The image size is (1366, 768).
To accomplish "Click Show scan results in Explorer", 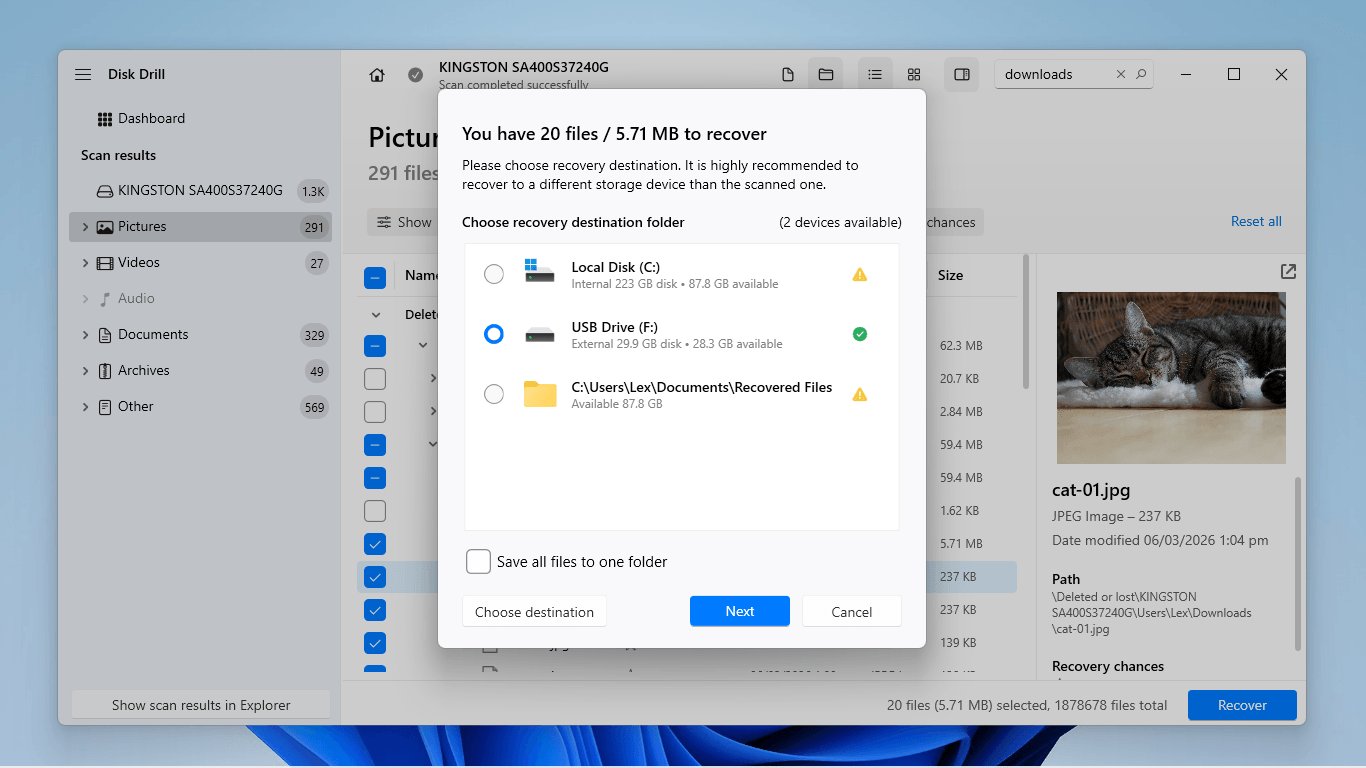I will pyautogui.click(x=201, y=705).
